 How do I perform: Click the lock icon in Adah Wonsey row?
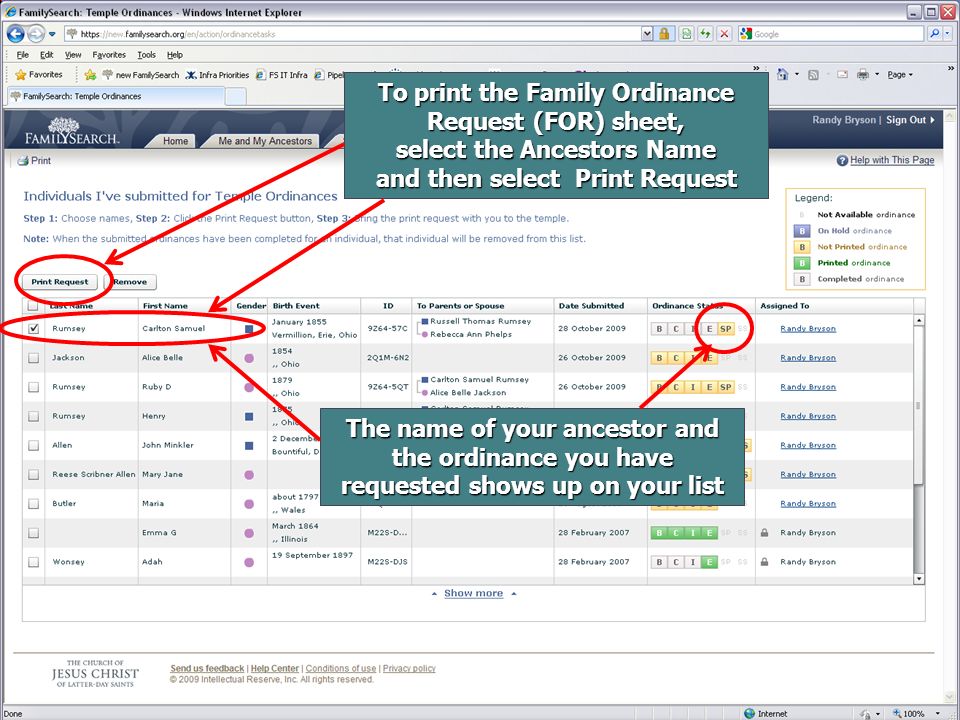(x=764, y=561)
